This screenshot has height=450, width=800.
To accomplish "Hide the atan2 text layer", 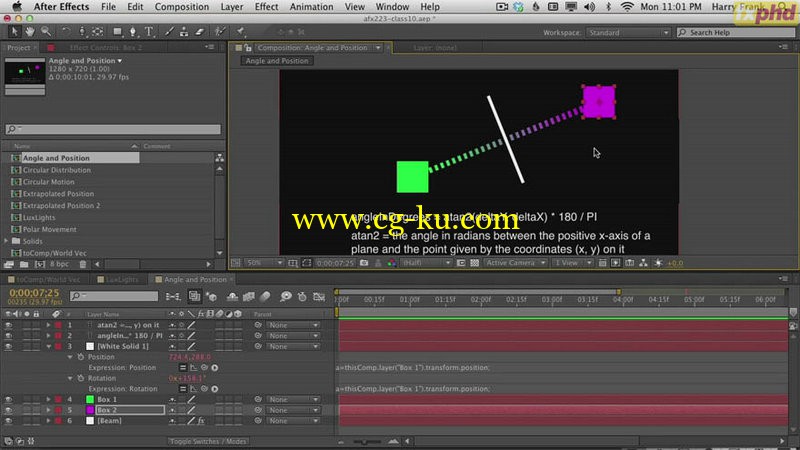I will 8,325.
